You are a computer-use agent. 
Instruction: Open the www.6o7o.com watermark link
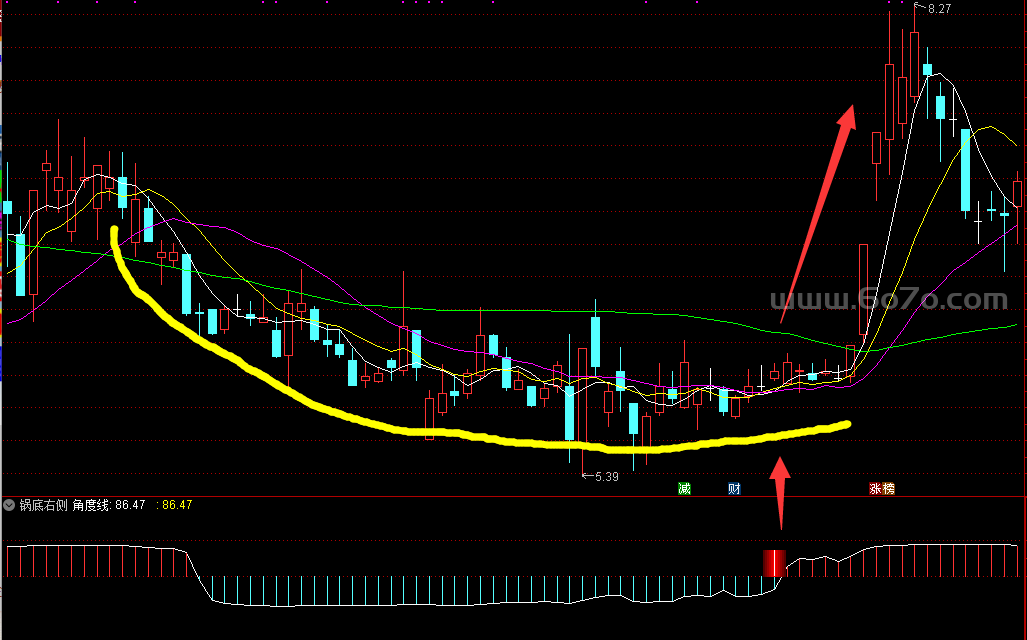point(888,300)
